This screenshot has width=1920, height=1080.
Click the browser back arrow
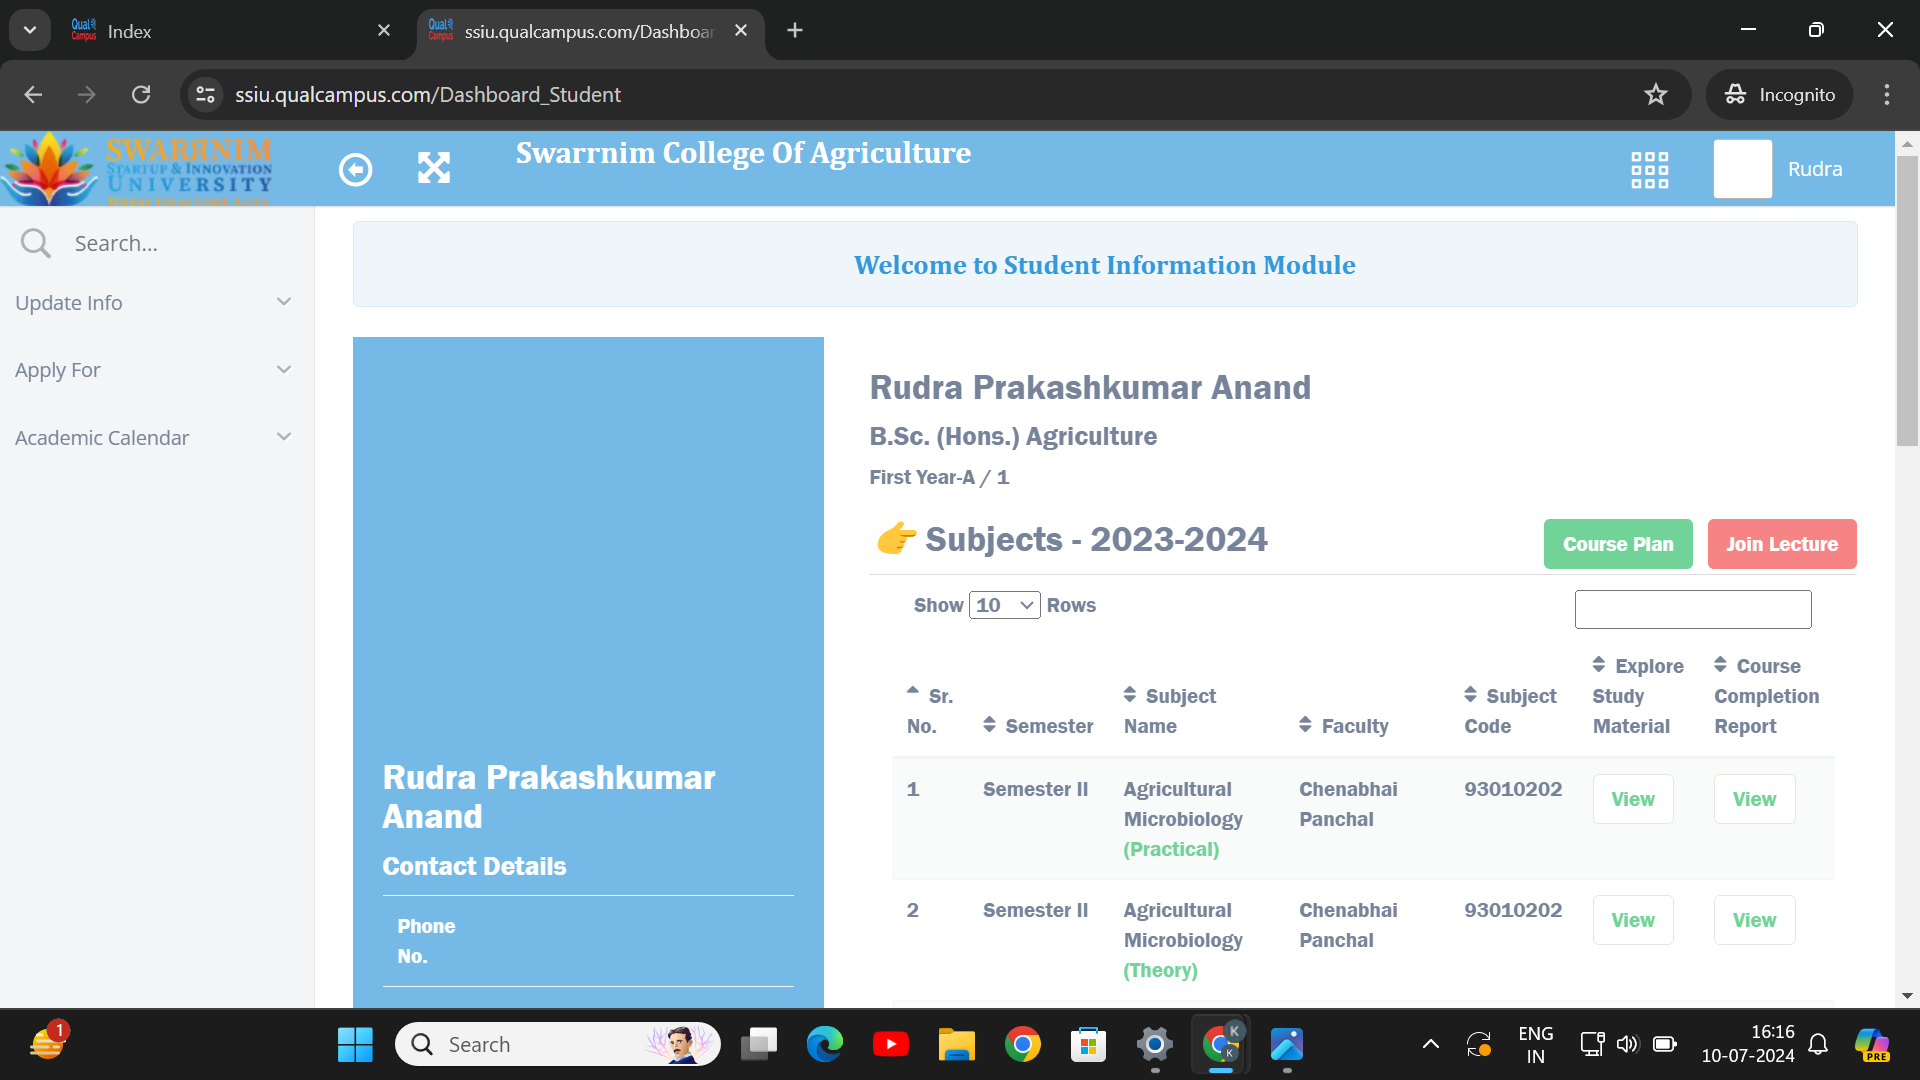pyautogui.click(x=33, y=94)
